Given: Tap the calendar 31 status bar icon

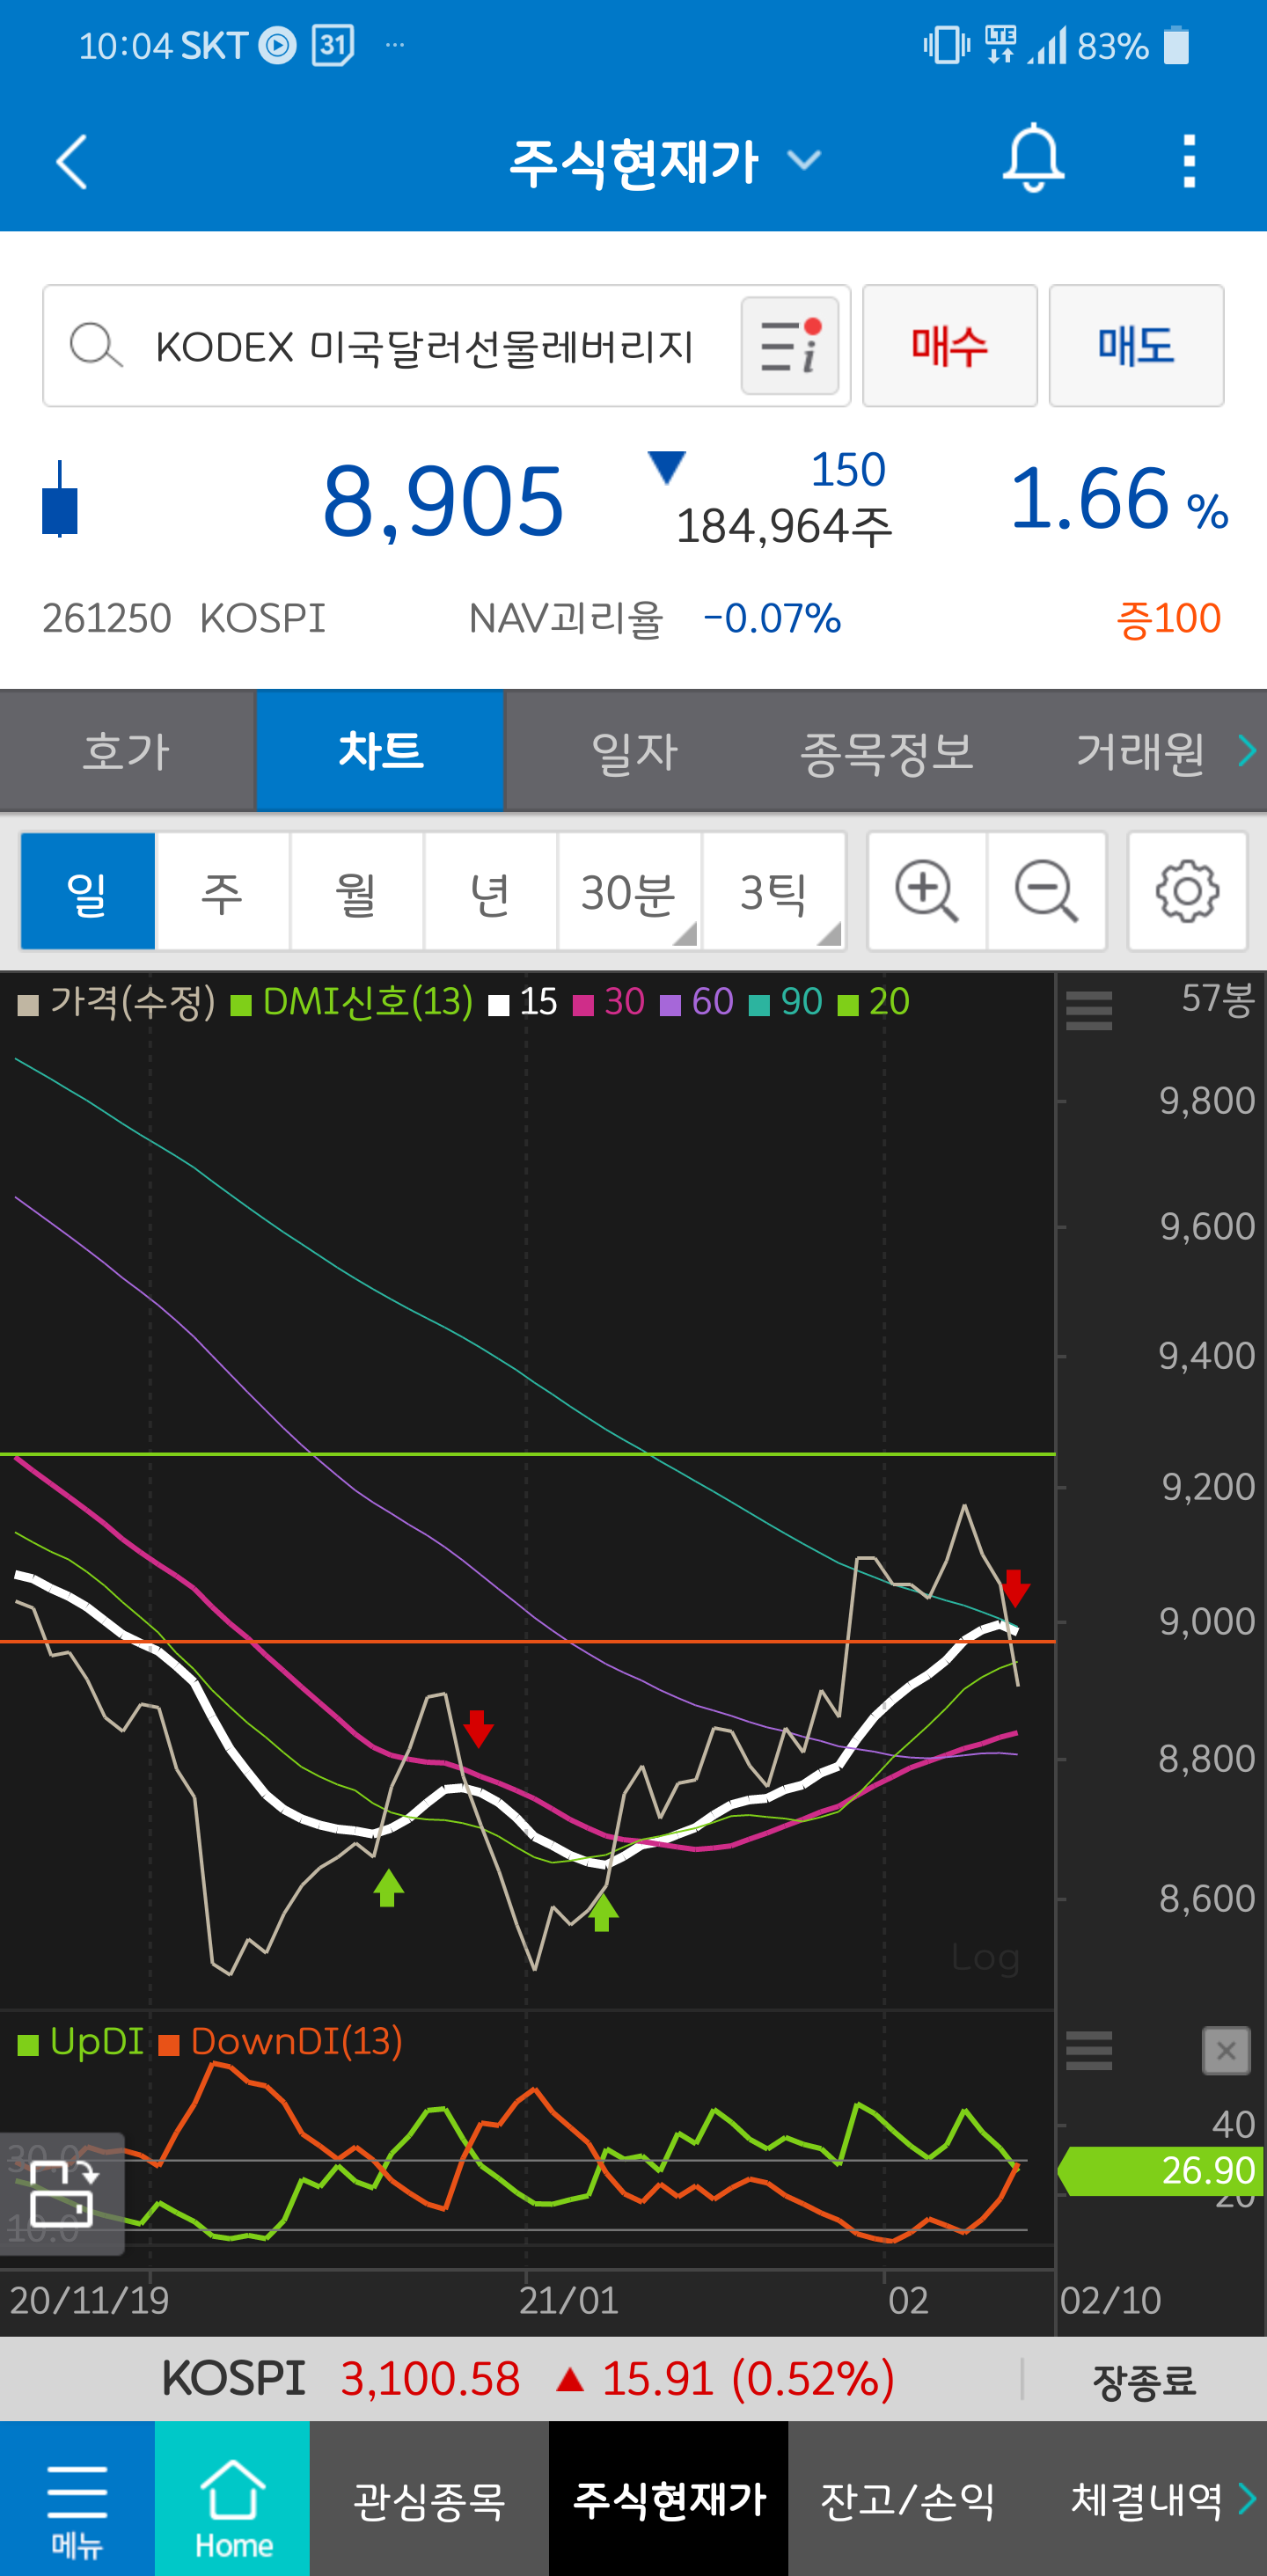Looking at the screenshot, I should pos(332,45).
